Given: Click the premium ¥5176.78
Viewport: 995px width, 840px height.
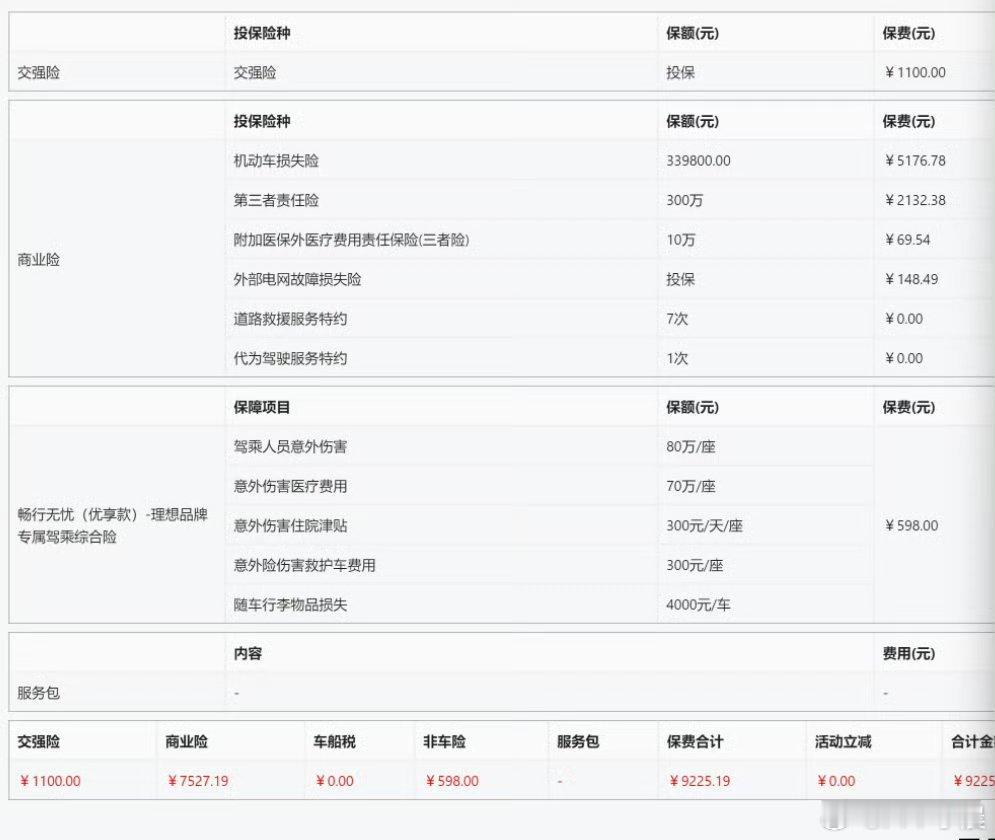Looking at the screenshot, I should 915,161.
